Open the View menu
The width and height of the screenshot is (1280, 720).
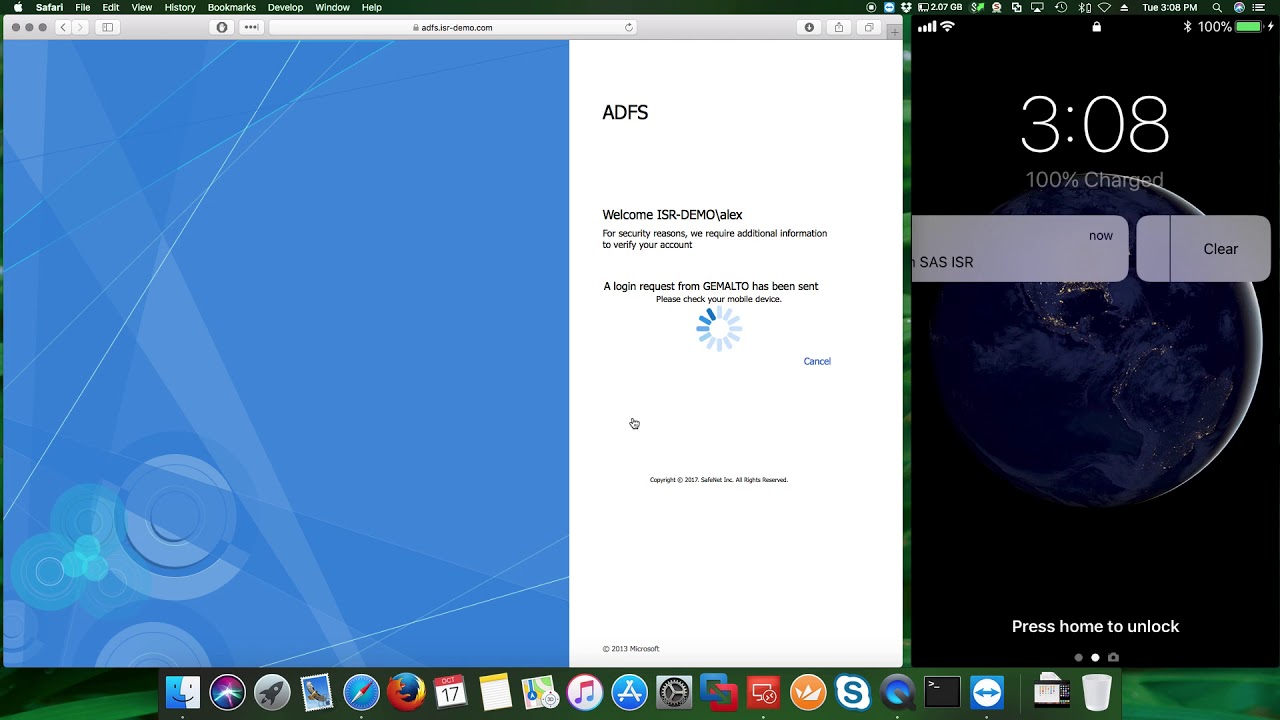click(x=142, y=7)
